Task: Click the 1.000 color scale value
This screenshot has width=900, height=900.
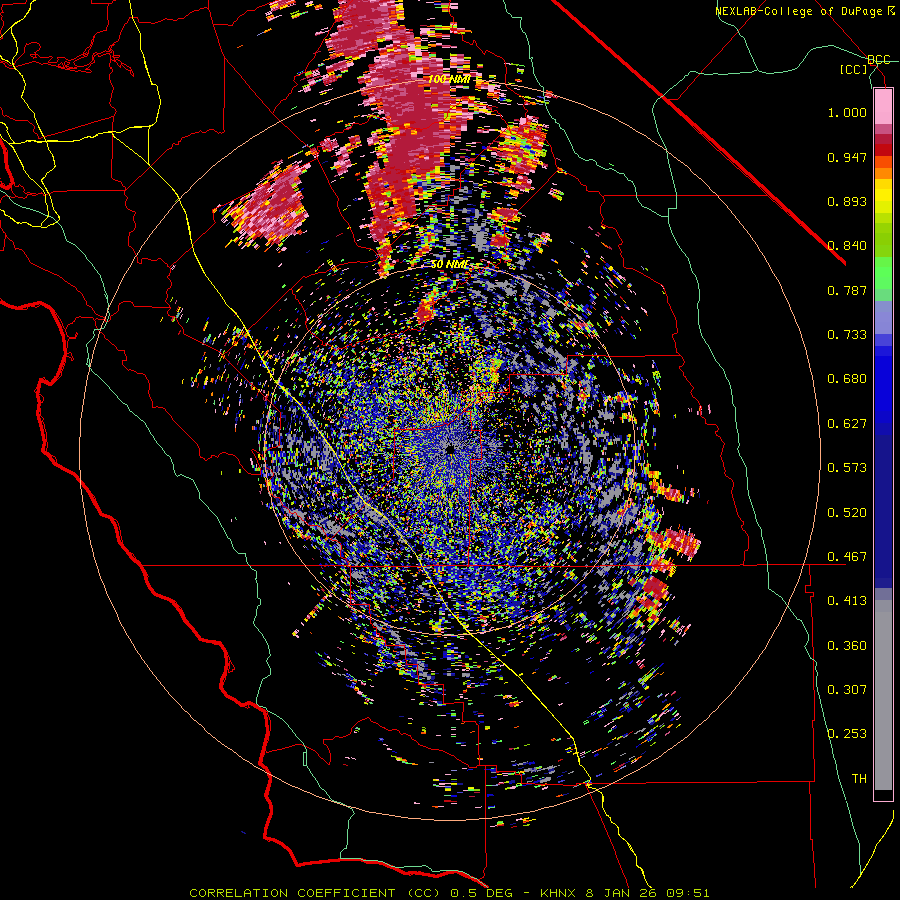Action: (x=847, y=112)
